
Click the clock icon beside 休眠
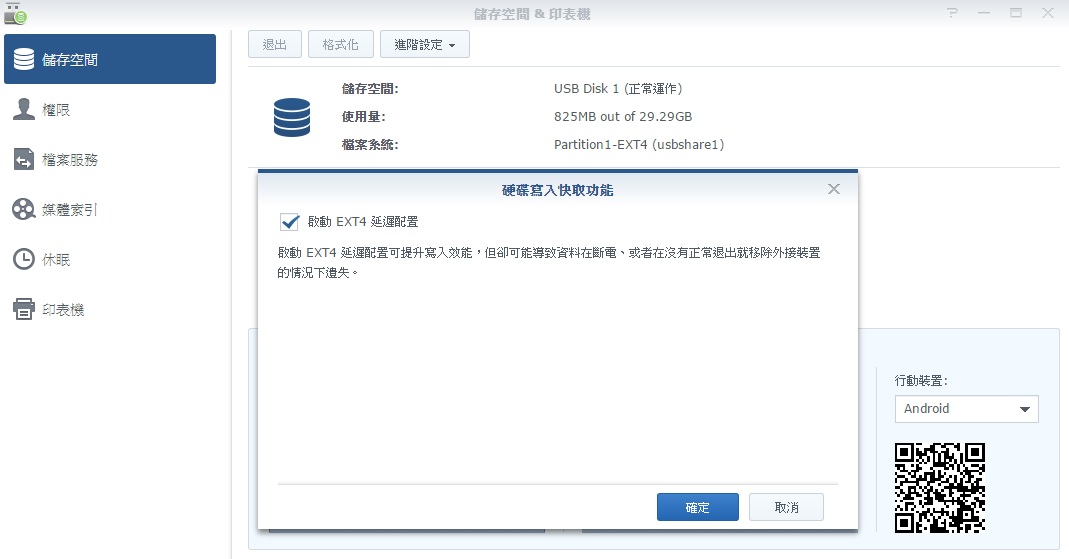coord(24,259)
